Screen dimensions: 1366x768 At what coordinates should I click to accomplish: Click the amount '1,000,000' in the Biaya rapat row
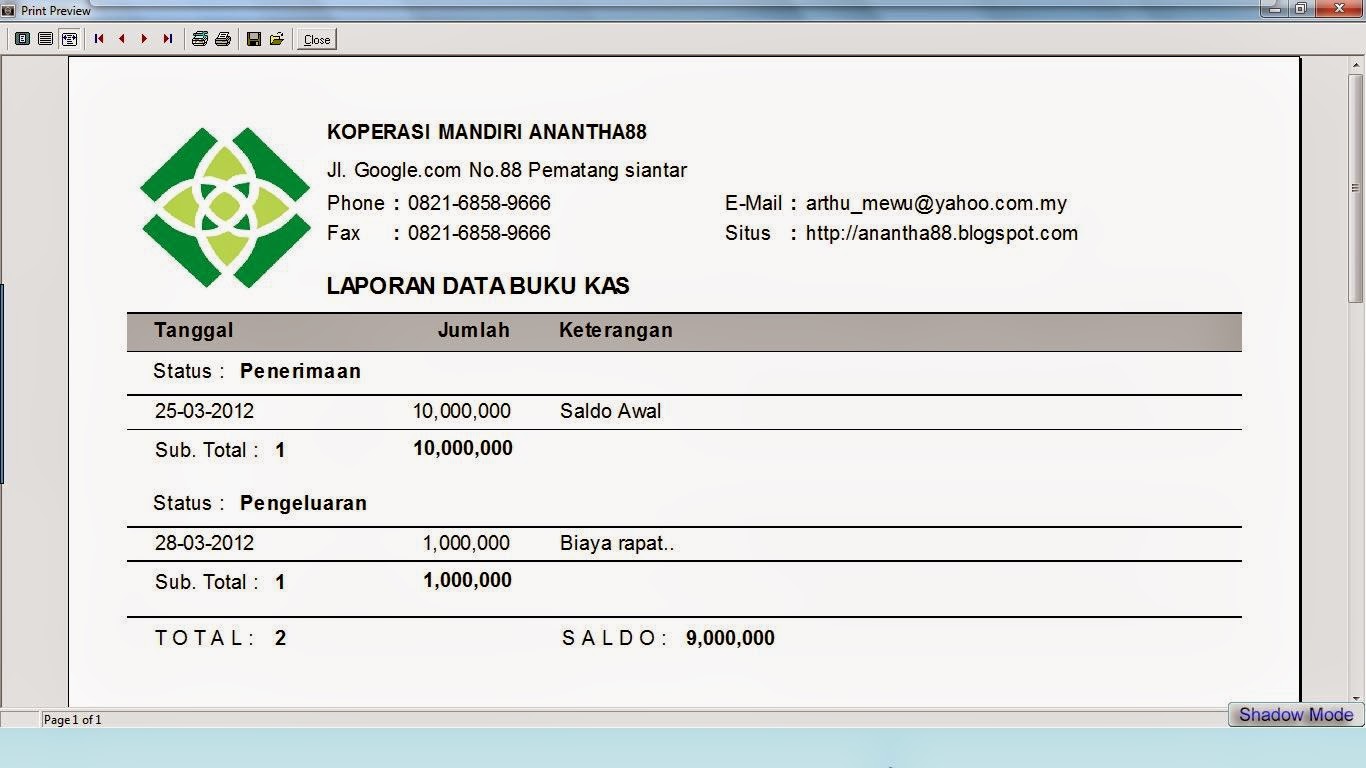[466, 543]
